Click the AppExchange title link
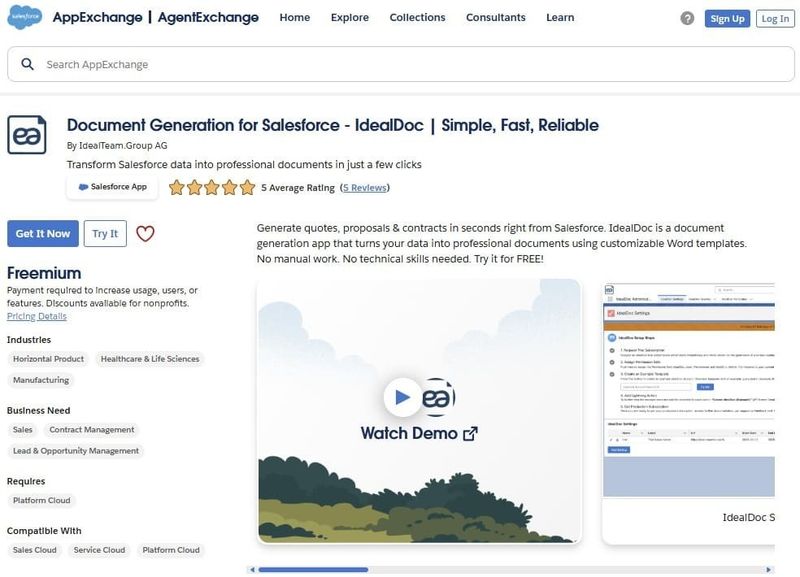 pyautogui.click(x=97, y=17)
